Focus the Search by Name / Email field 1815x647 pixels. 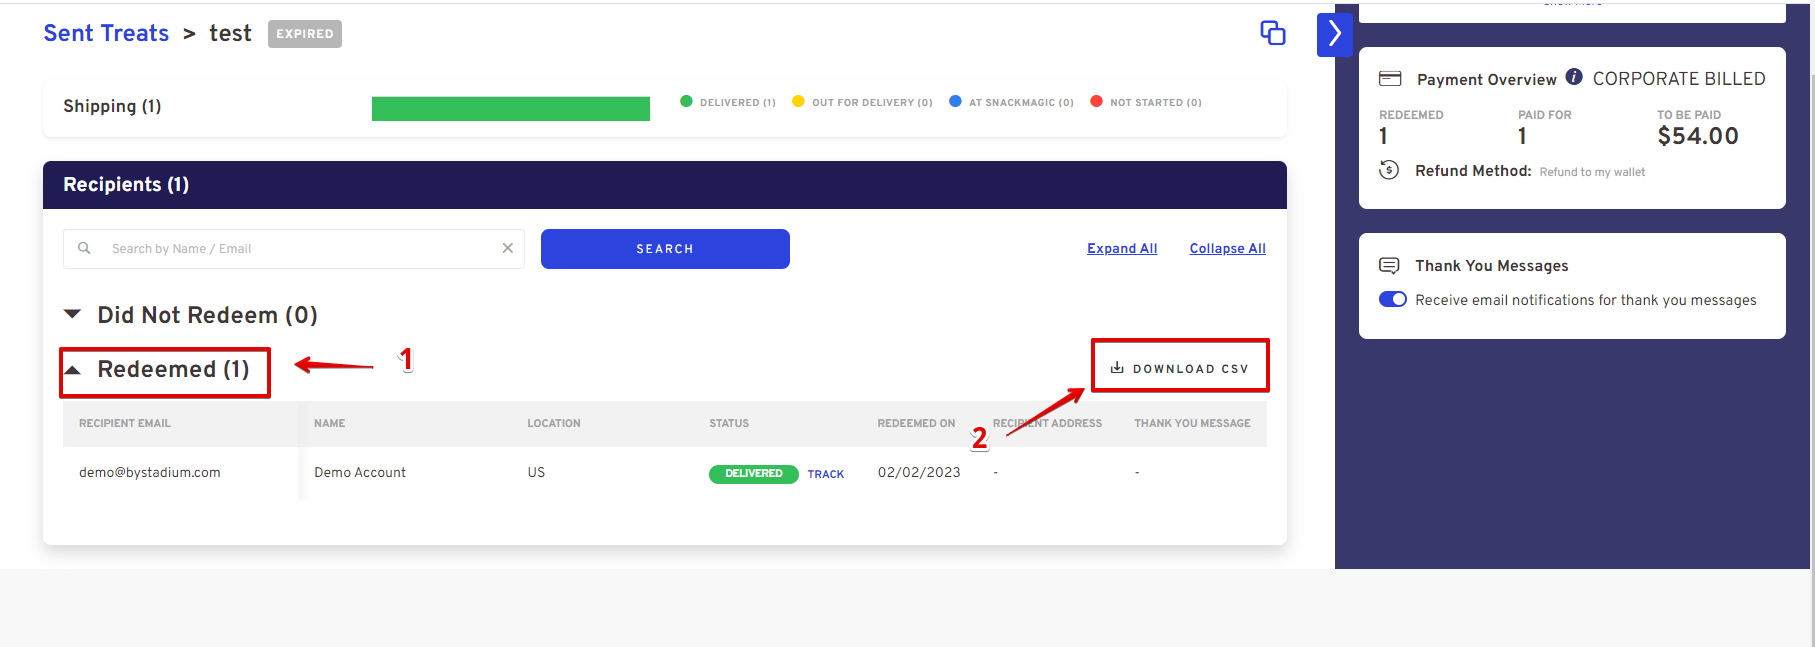[300, 249]
